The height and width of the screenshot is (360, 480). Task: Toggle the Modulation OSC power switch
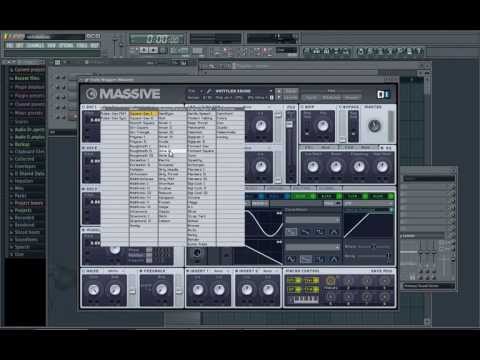[x=84, y=230]
